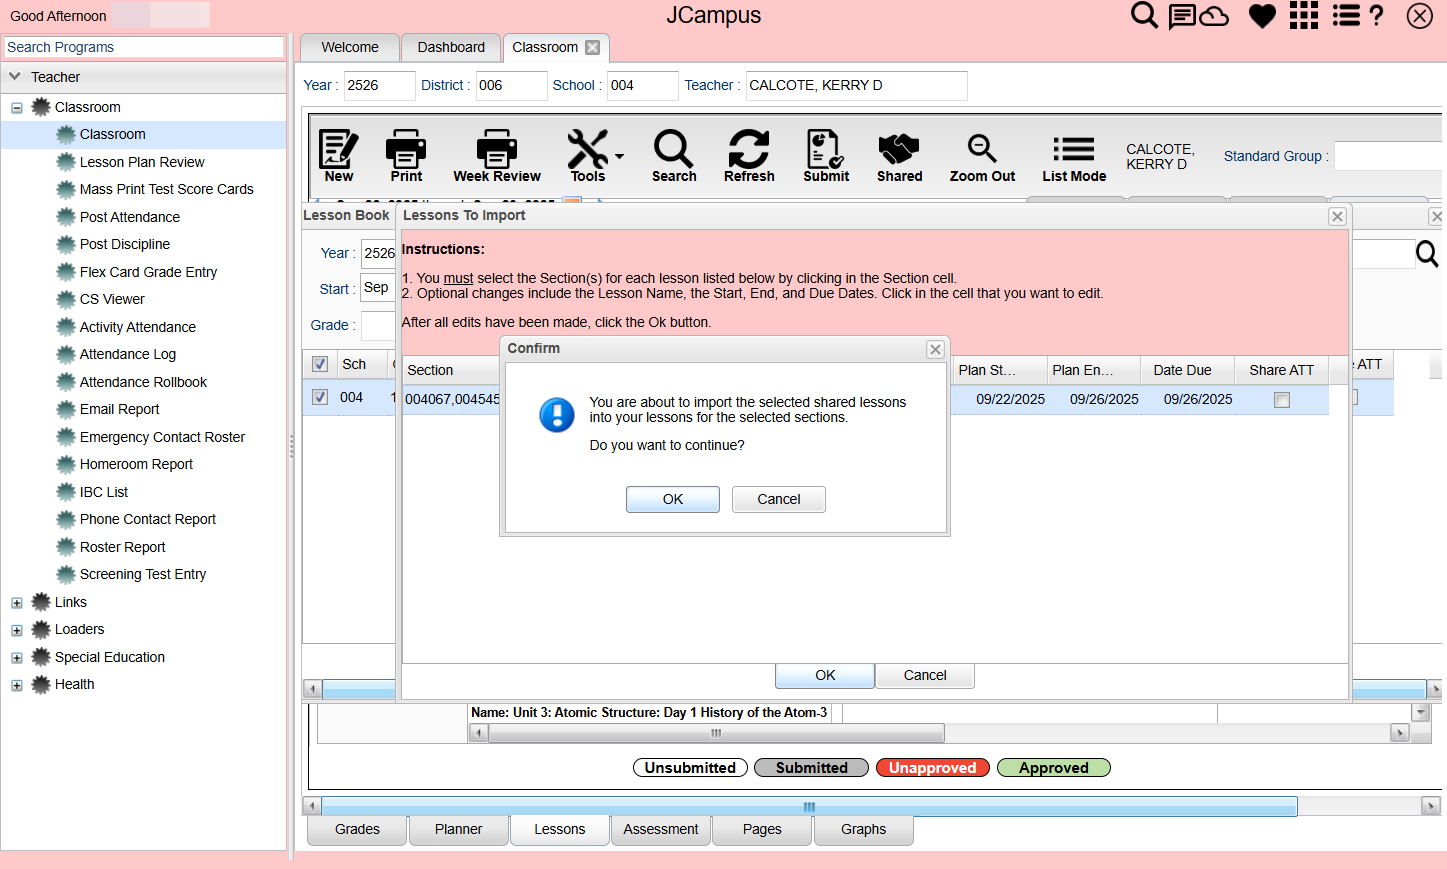Toggle the header checkbox beside Sch column
This screenshot has width=1447, height=869.
tap(320, 364)
